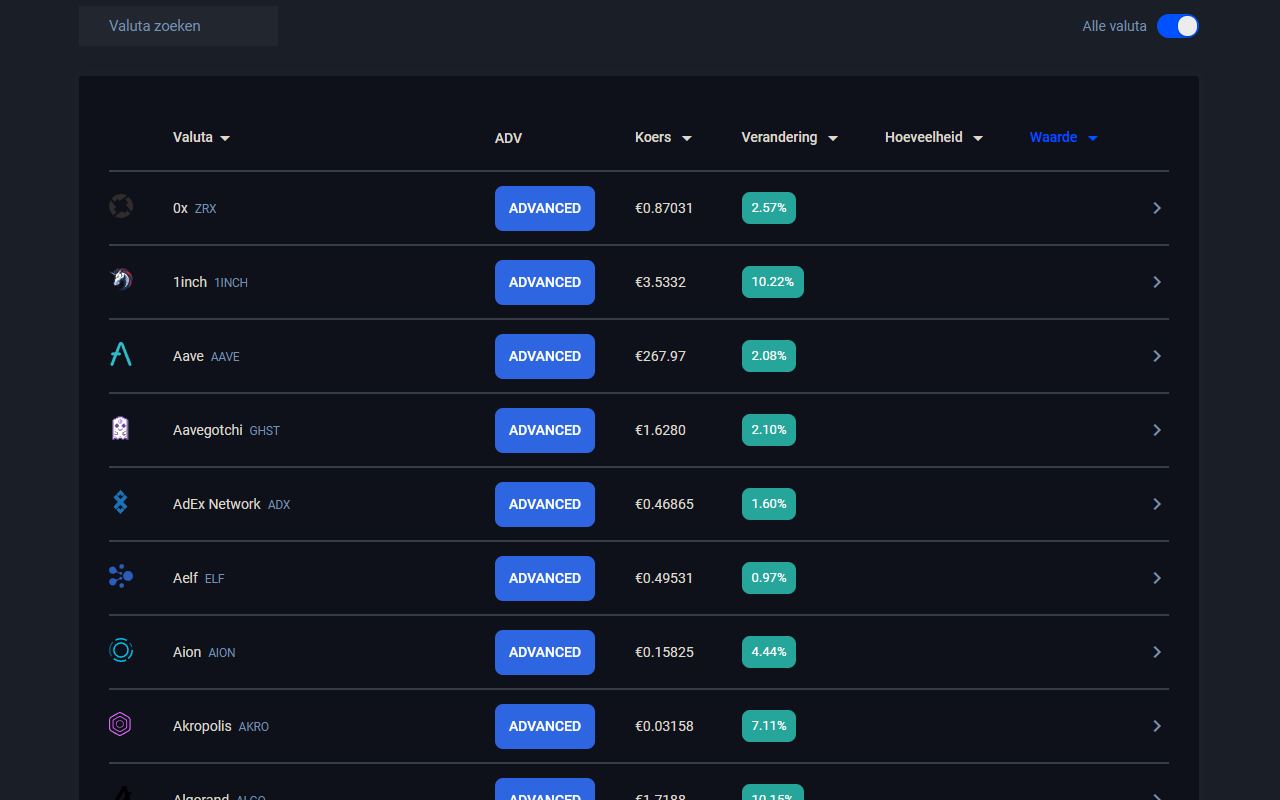Select the Aavegotchi GHST currency name

tap(226, 430)
